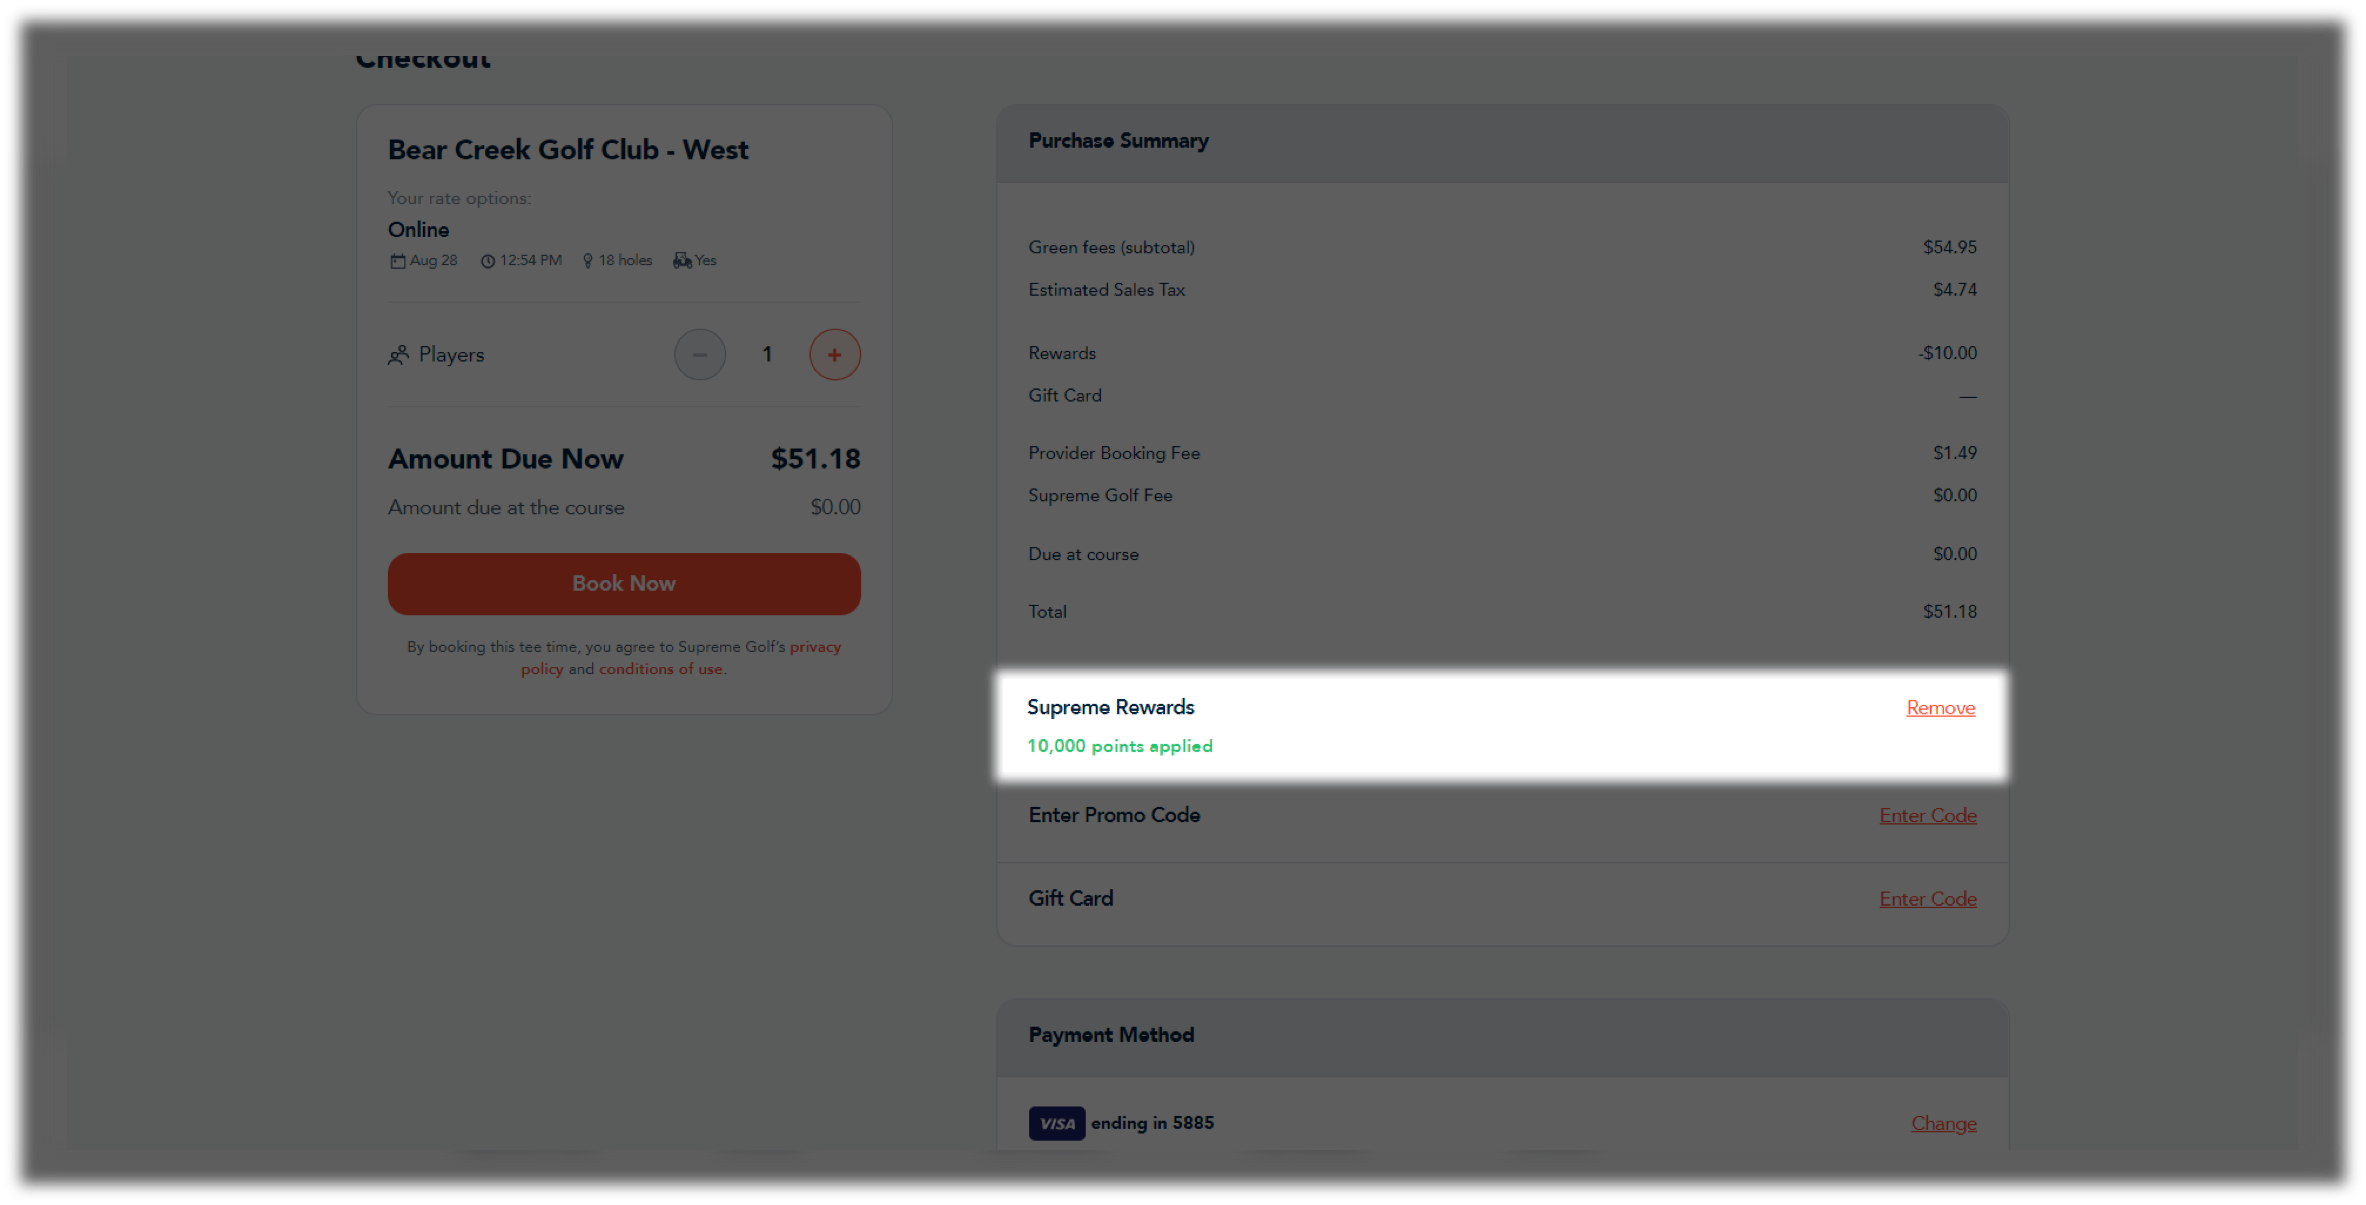
Task: Click the golf cart icon by Yes
Action: coord(682,261)
